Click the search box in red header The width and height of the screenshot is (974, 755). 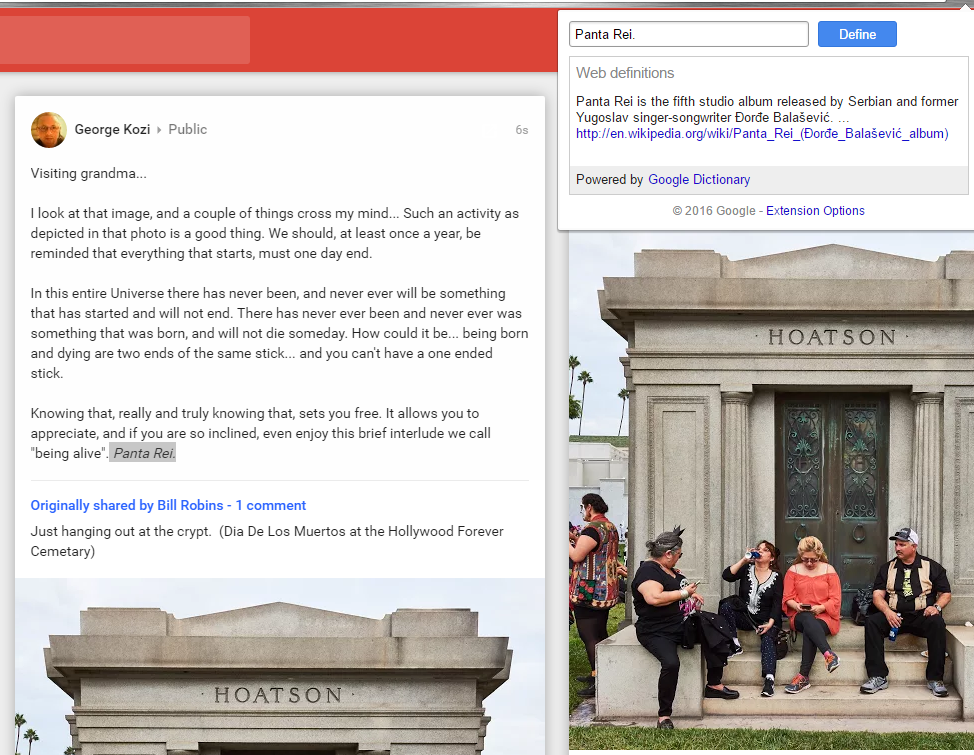(x=125, y=40)
